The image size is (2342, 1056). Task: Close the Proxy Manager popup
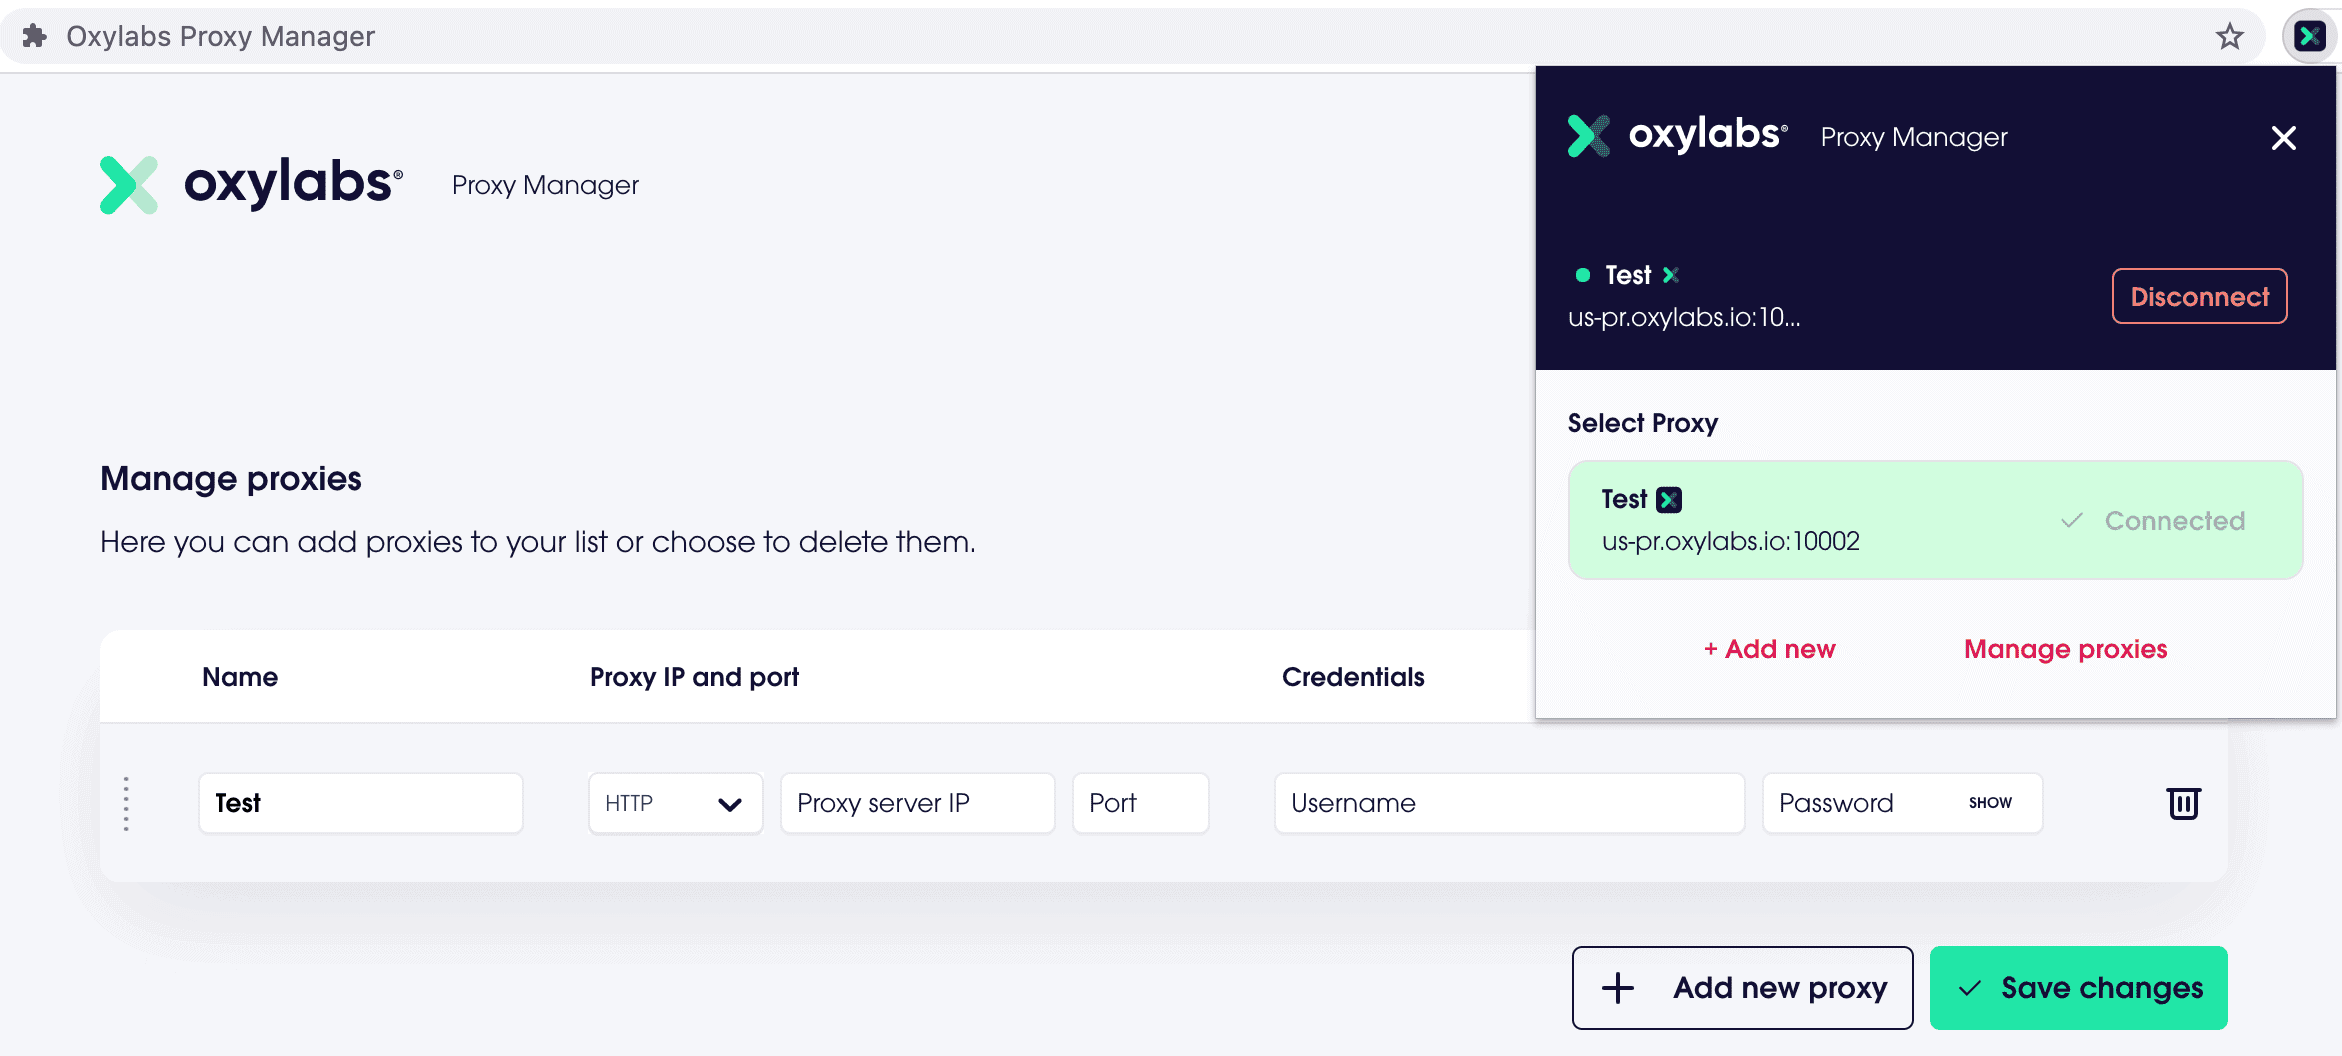click(x=2283, y=138)
